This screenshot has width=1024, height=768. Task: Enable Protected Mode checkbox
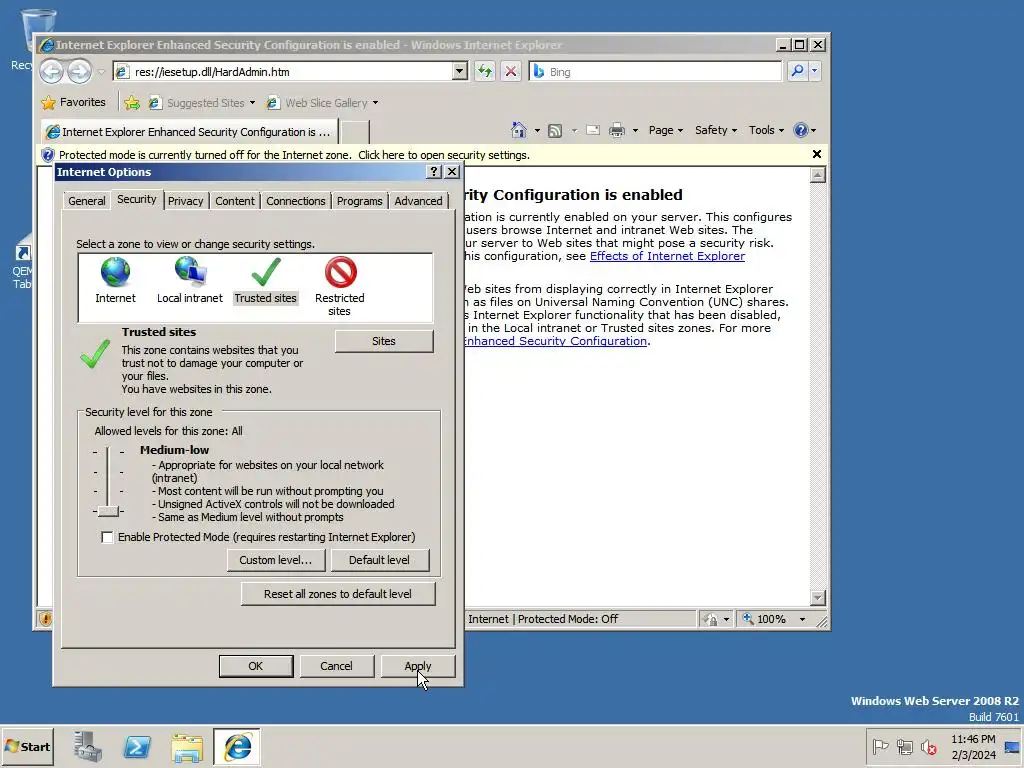(107, 537)
